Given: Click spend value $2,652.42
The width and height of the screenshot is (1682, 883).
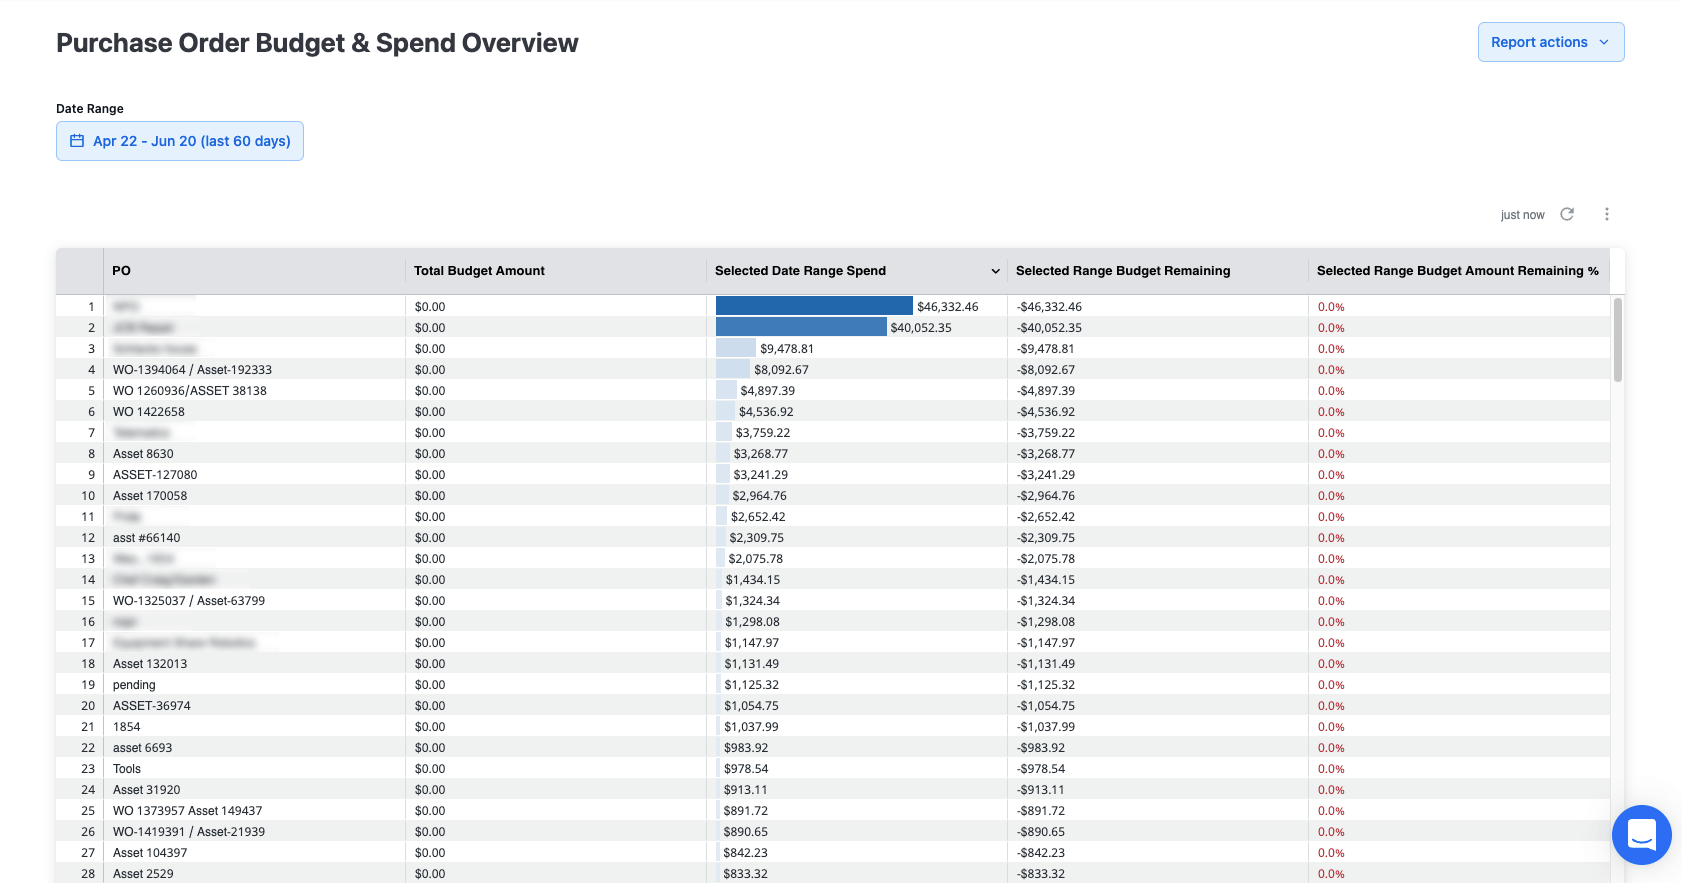Looking at the screenshot, I should [758, 517].
